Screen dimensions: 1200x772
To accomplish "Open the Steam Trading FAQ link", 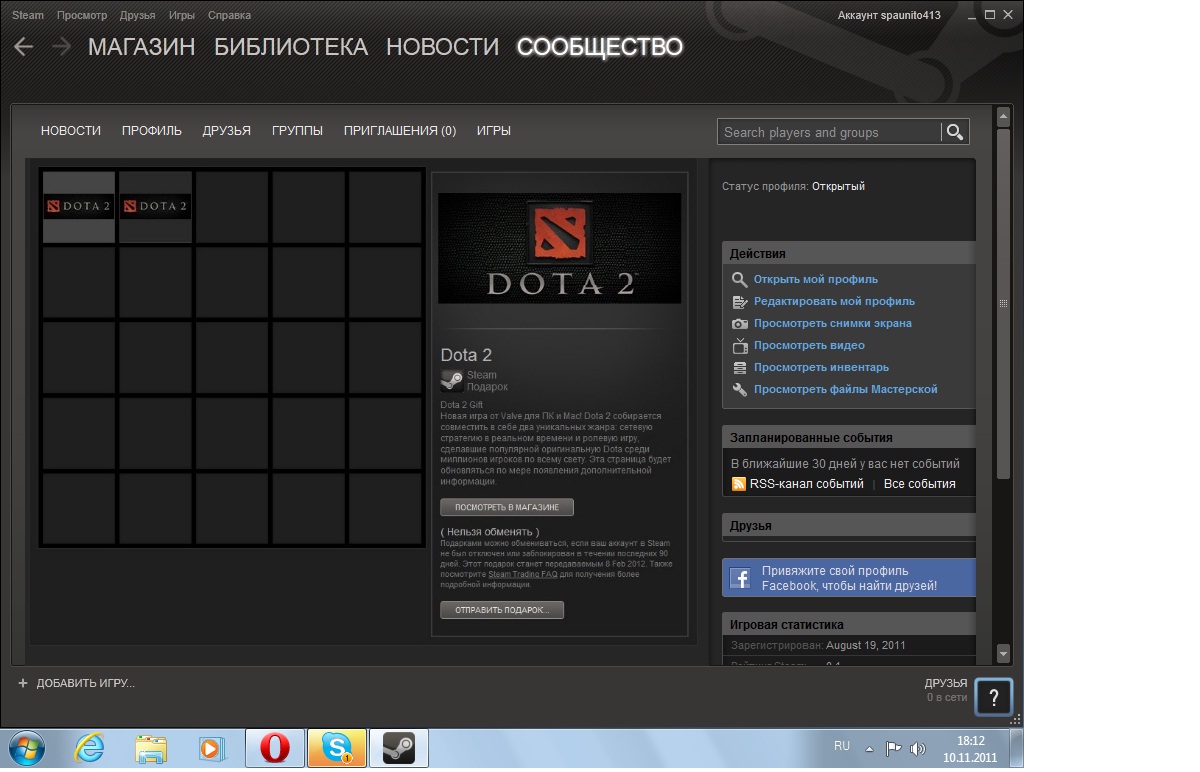I will tap(521, 575).
